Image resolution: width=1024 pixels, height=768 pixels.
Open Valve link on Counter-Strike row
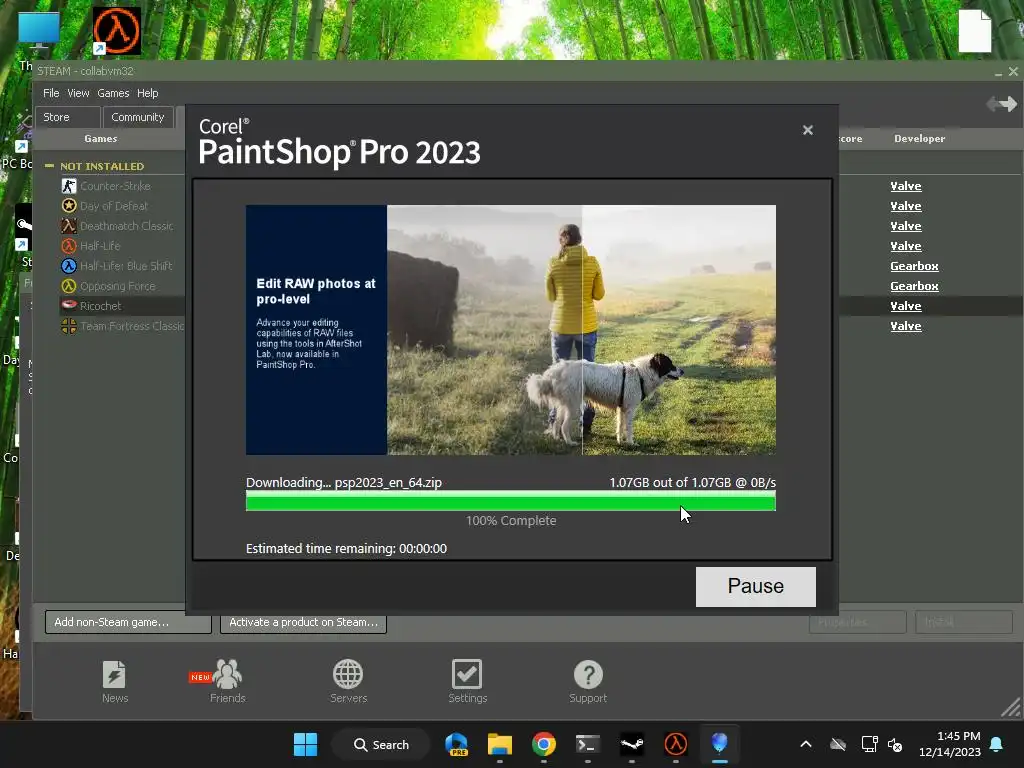[906, 186]
